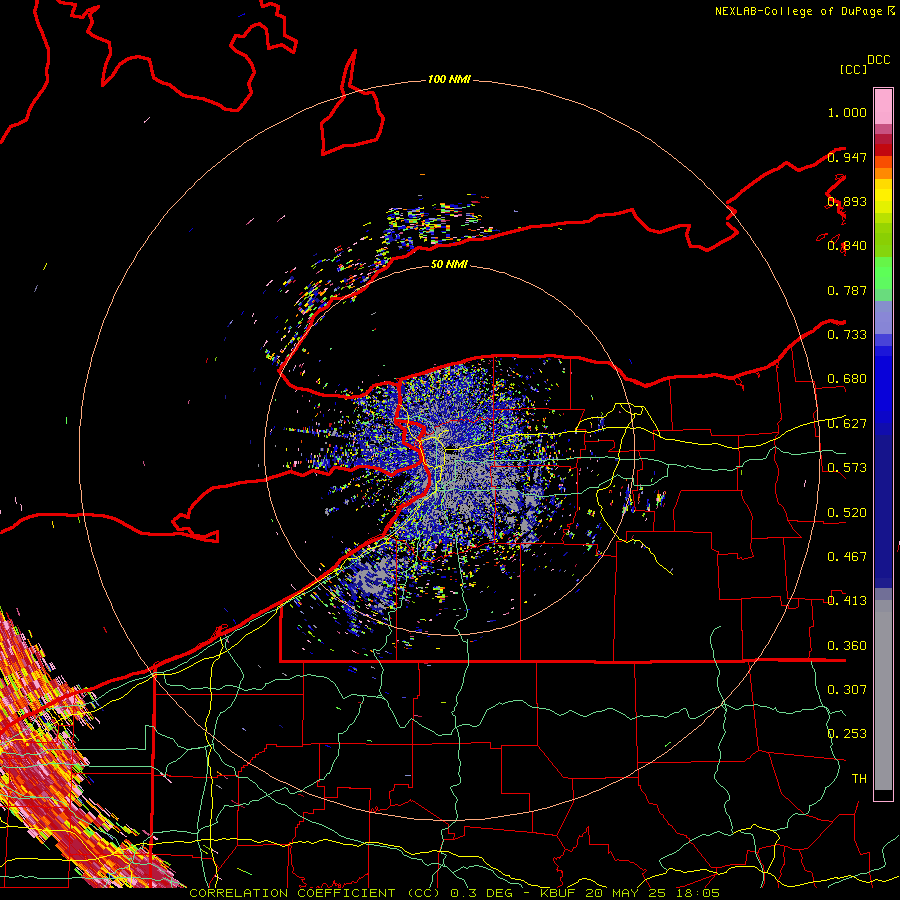Click the 0.520 legend value
The height and width of the screenshot is (900, 900).
(847, 513)
